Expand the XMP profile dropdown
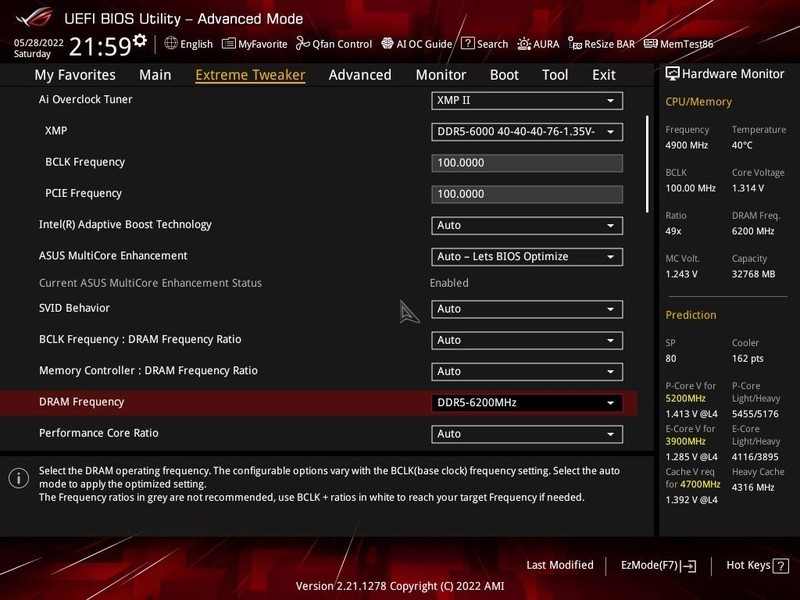 (525, 131)
